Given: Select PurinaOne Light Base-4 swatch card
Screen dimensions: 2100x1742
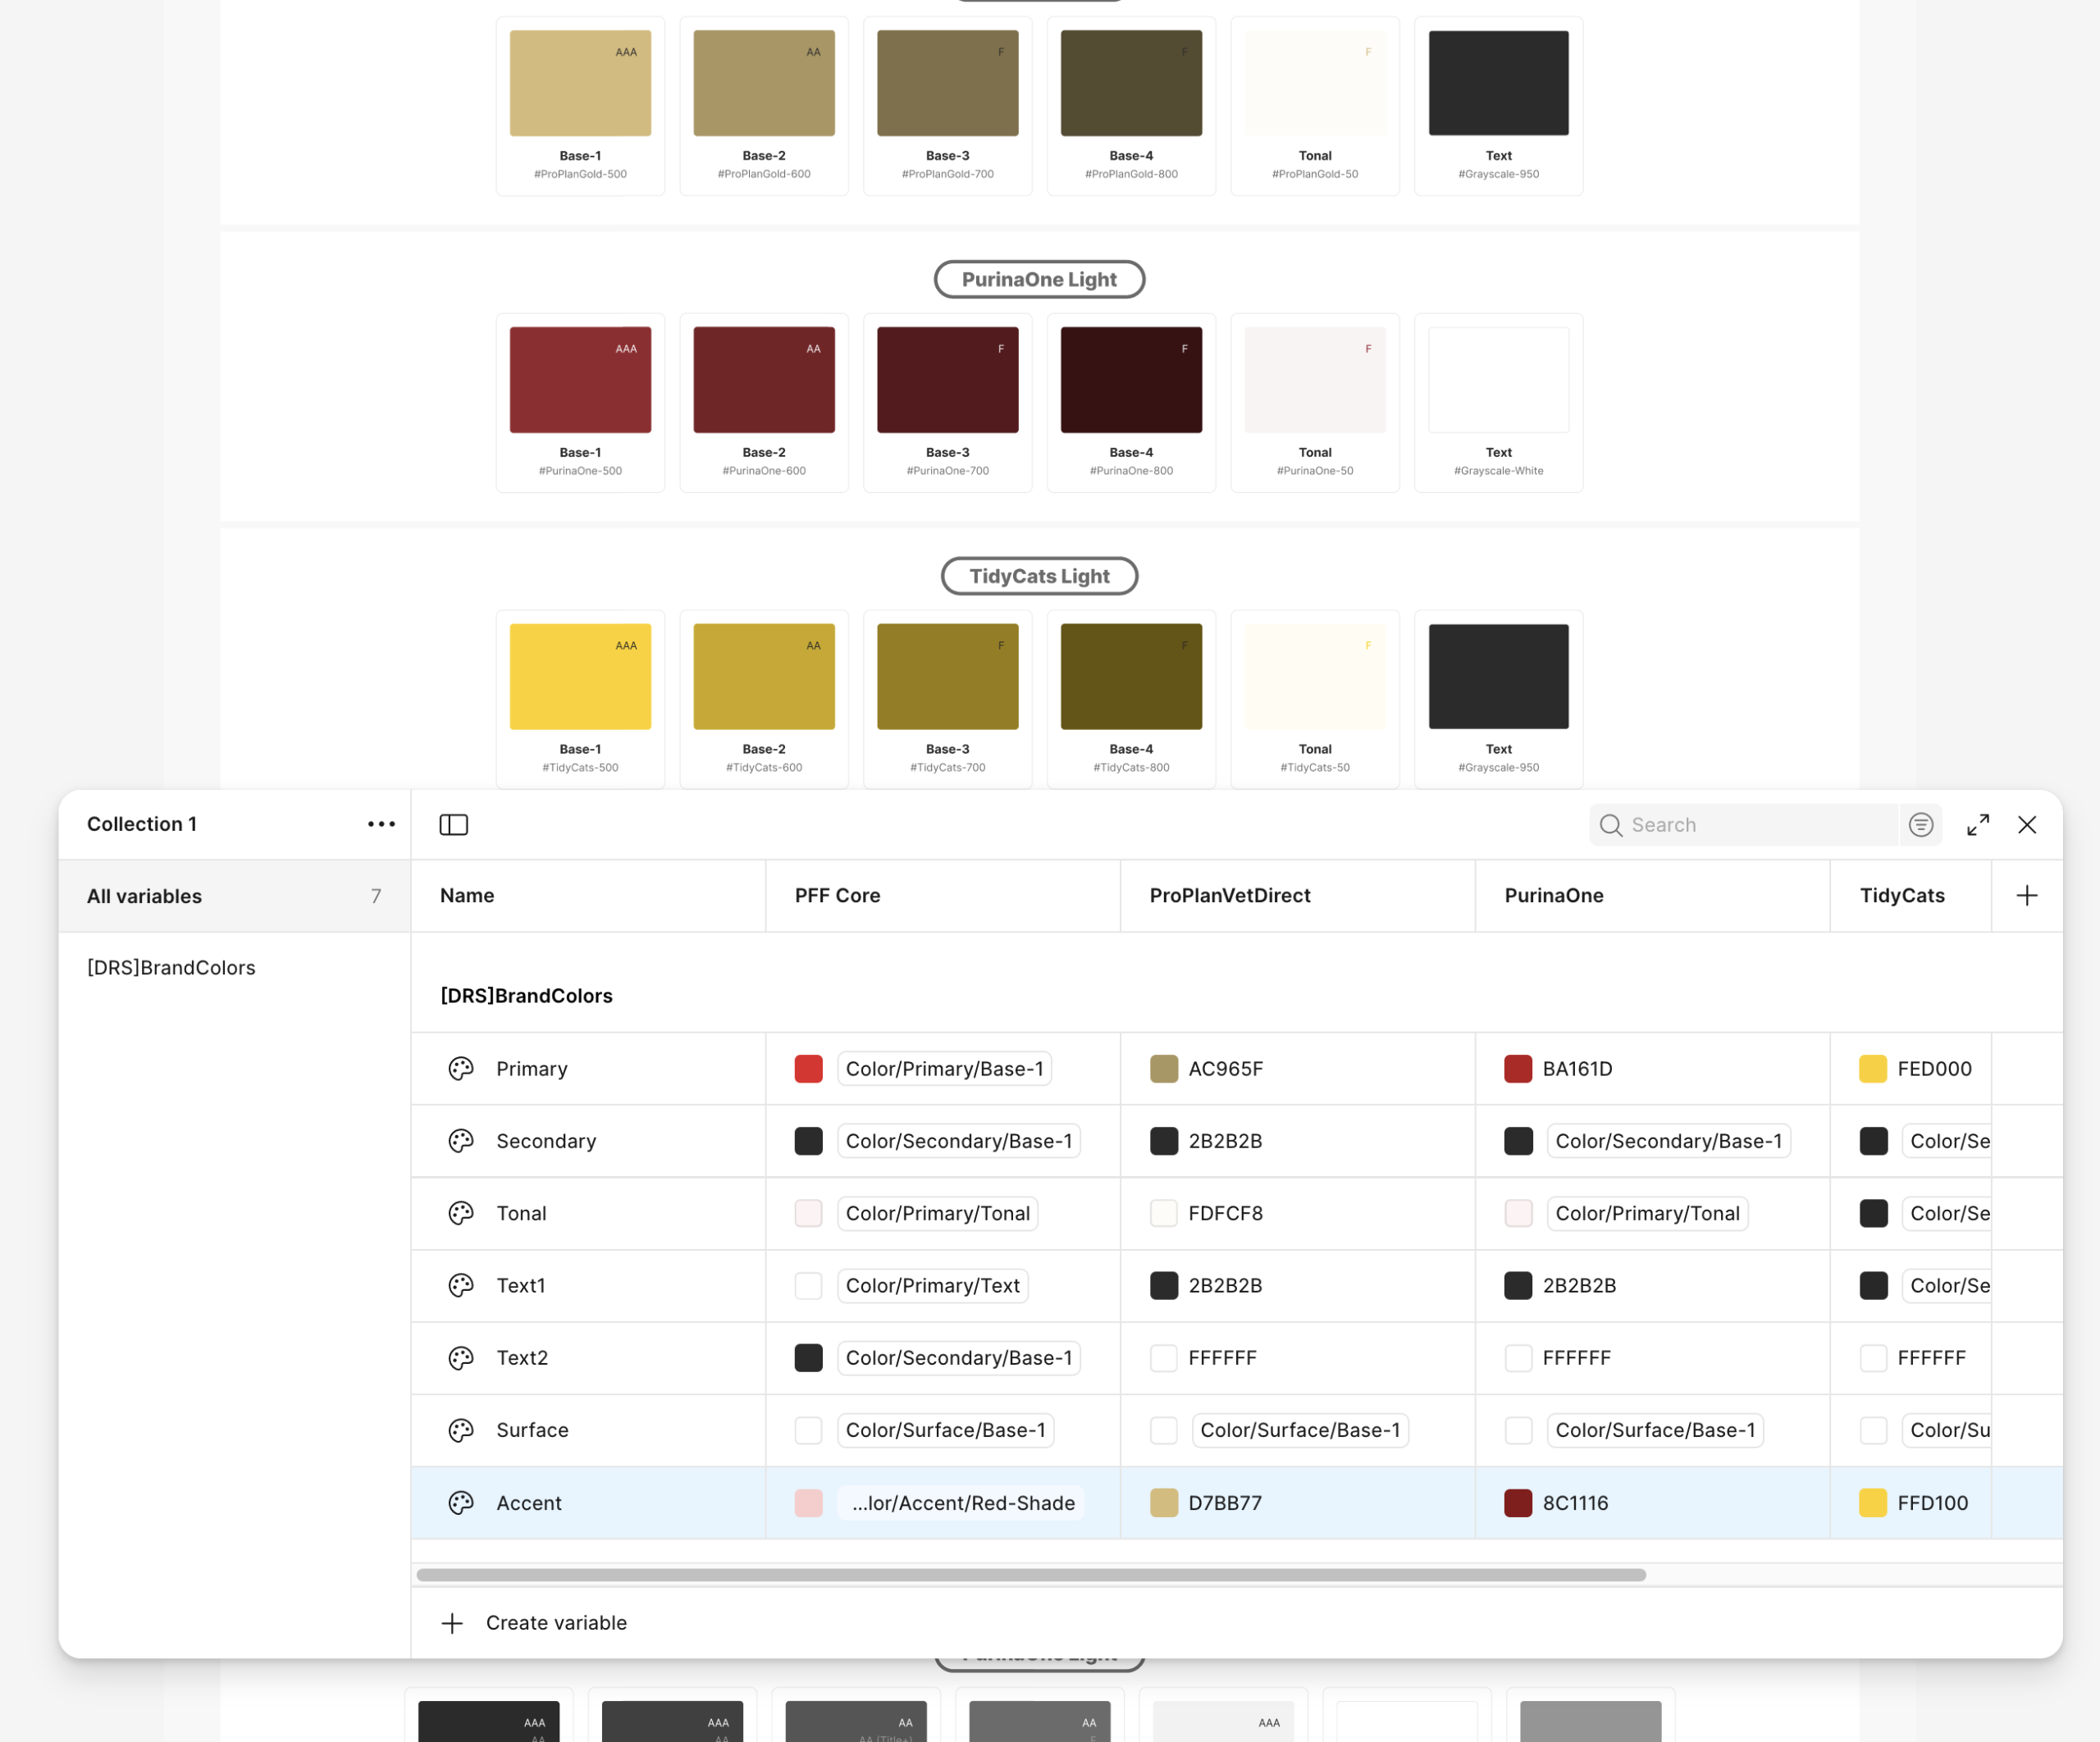Looking at the screenshot, I should [x=1131, y=402].
